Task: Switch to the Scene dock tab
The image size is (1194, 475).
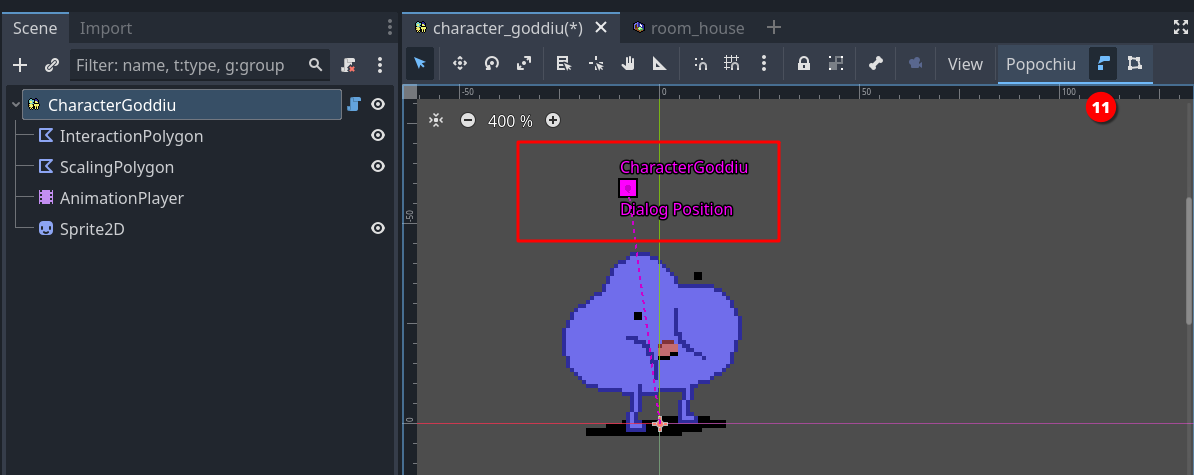Action: click(35, 28)
